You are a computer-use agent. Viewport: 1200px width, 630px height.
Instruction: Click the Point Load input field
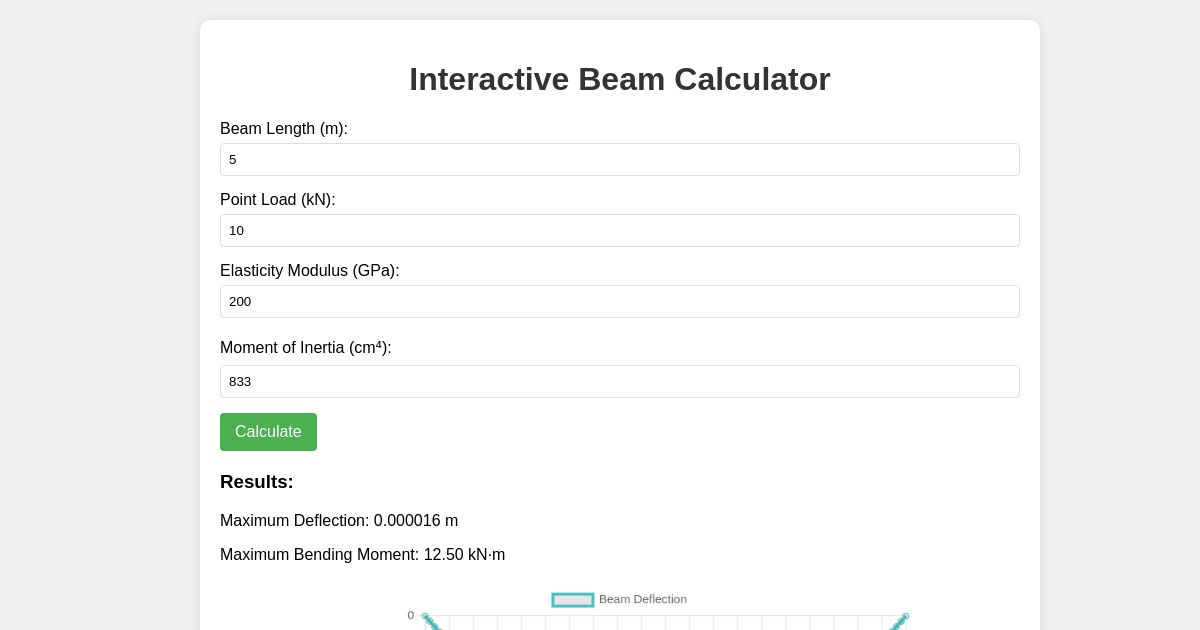coord(620,230)
